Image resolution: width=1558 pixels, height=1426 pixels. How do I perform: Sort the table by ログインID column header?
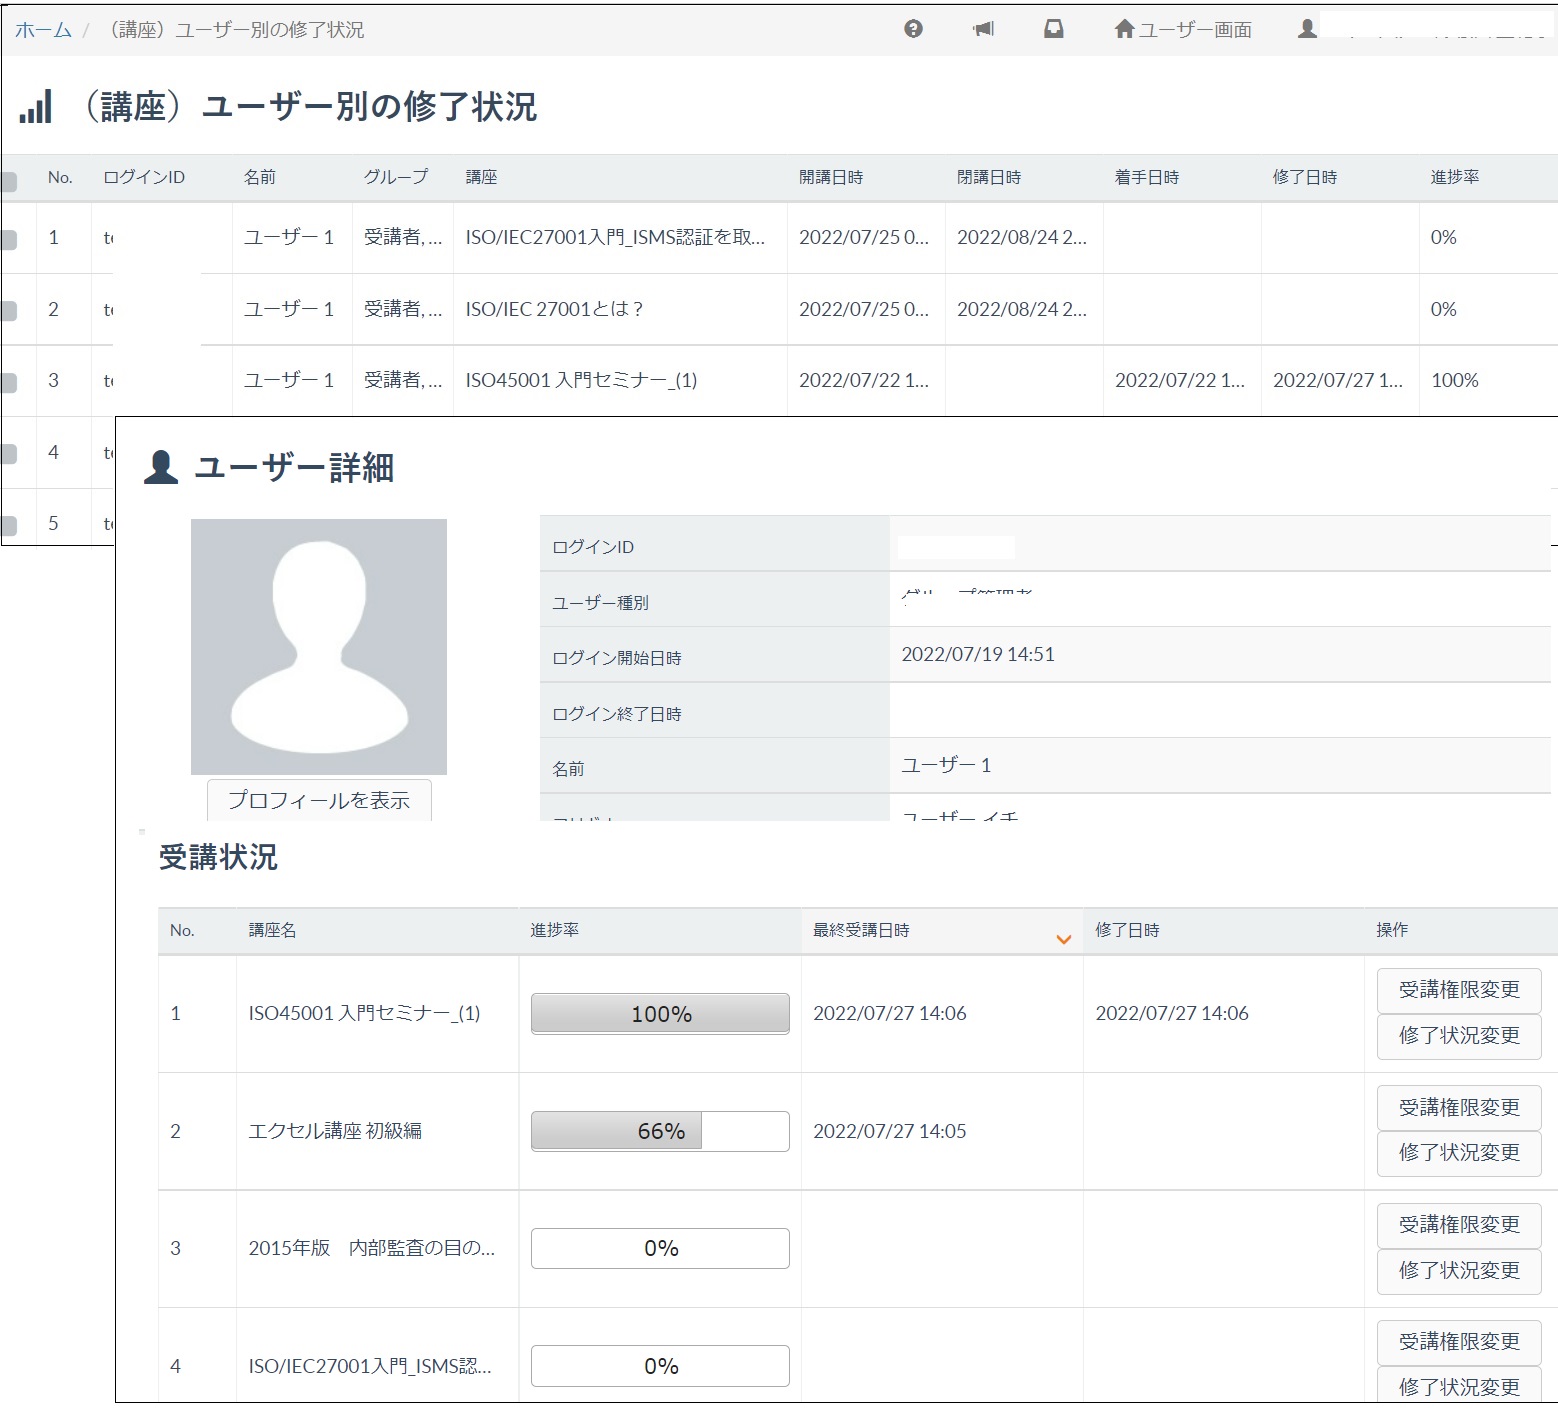[x=144, y=177]
